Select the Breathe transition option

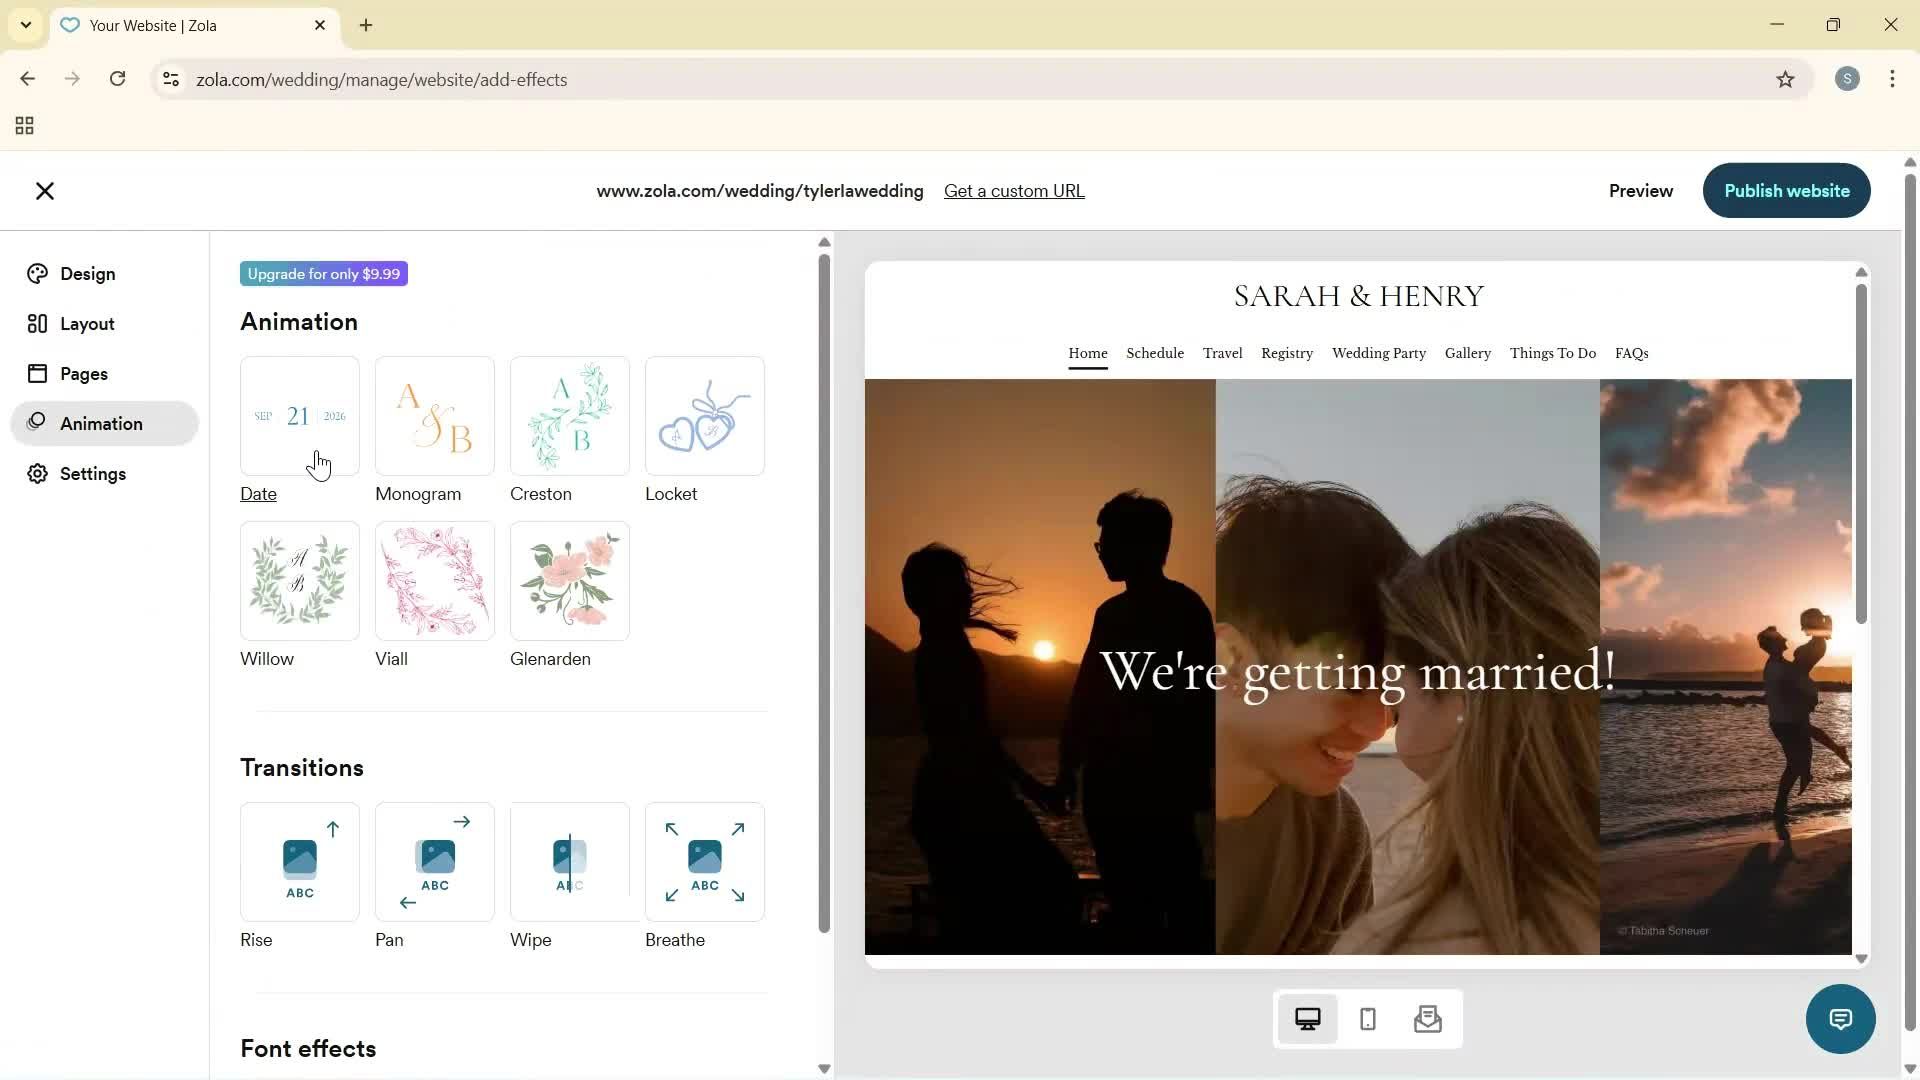pos(704,861)
